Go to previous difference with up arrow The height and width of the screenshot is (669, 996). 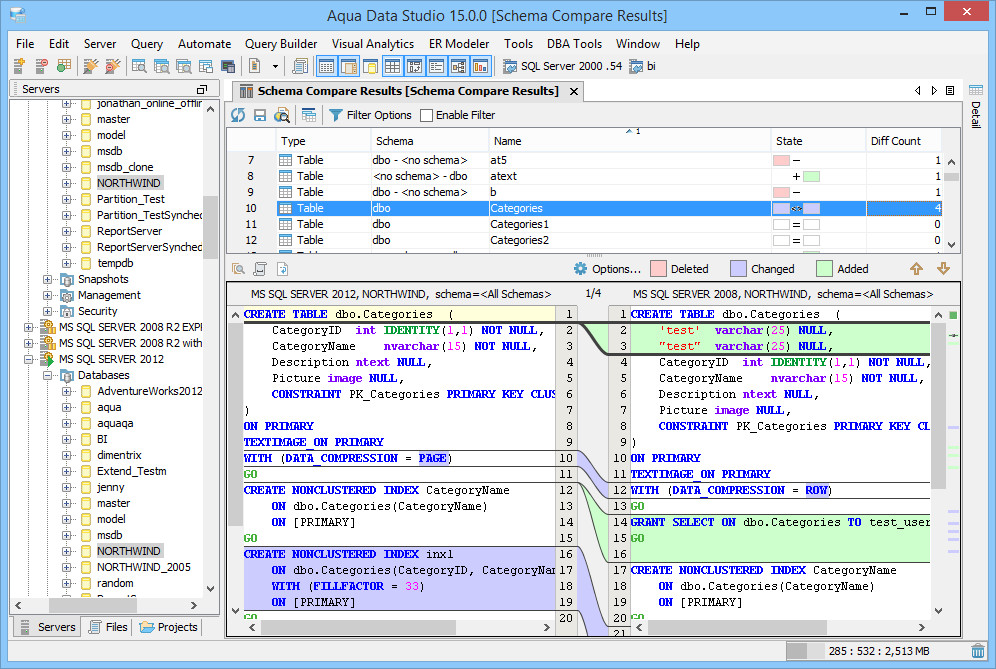click(x=916, y=269)
